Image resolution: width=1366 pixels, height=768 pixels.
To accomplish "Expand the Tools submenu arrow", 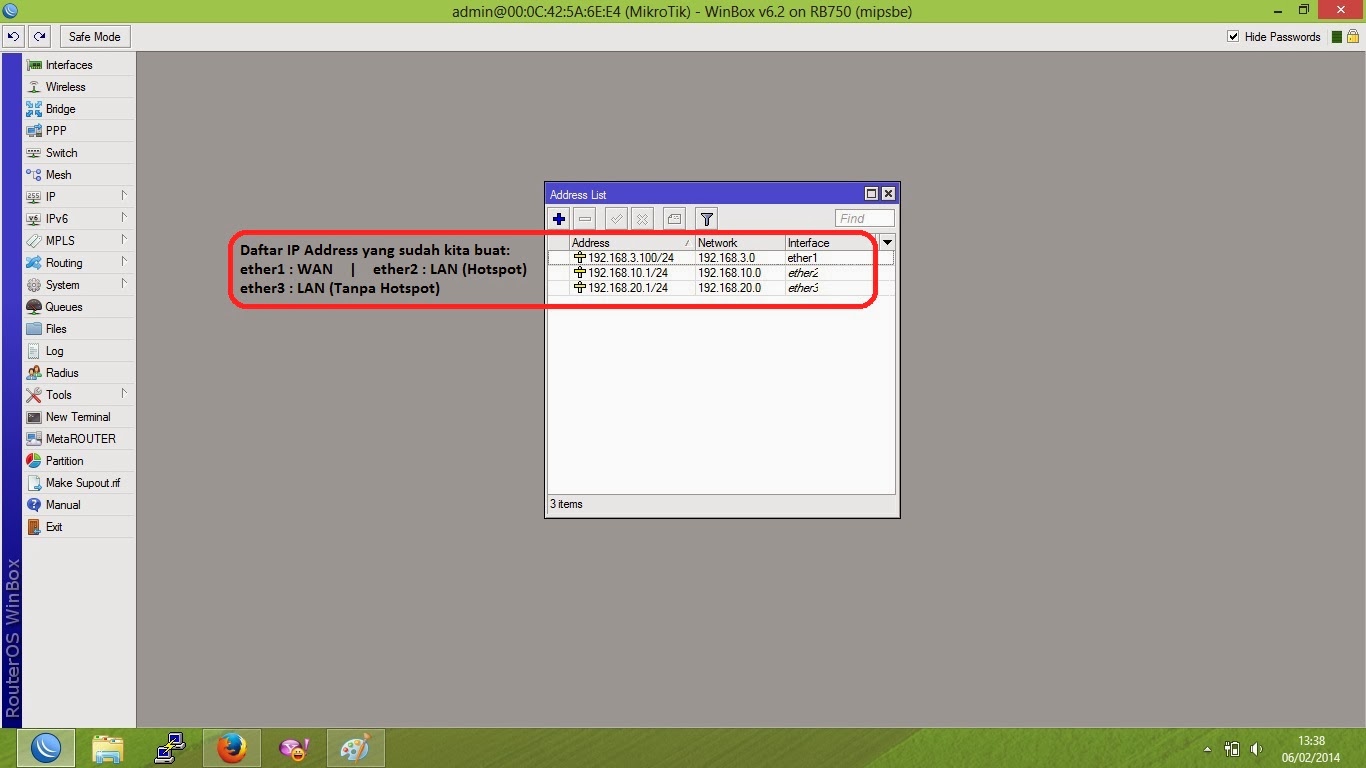I will coord(125,394).
